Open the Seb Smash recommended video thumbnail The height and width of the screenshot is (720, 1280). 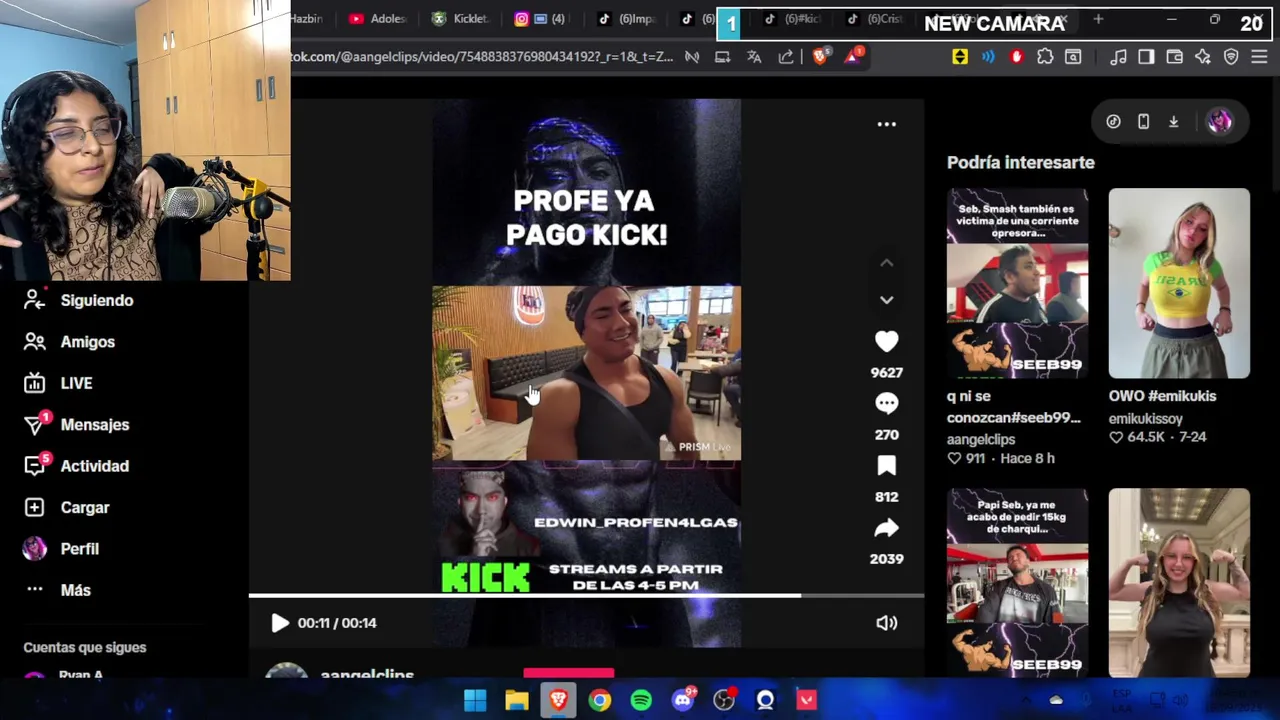1017,283
